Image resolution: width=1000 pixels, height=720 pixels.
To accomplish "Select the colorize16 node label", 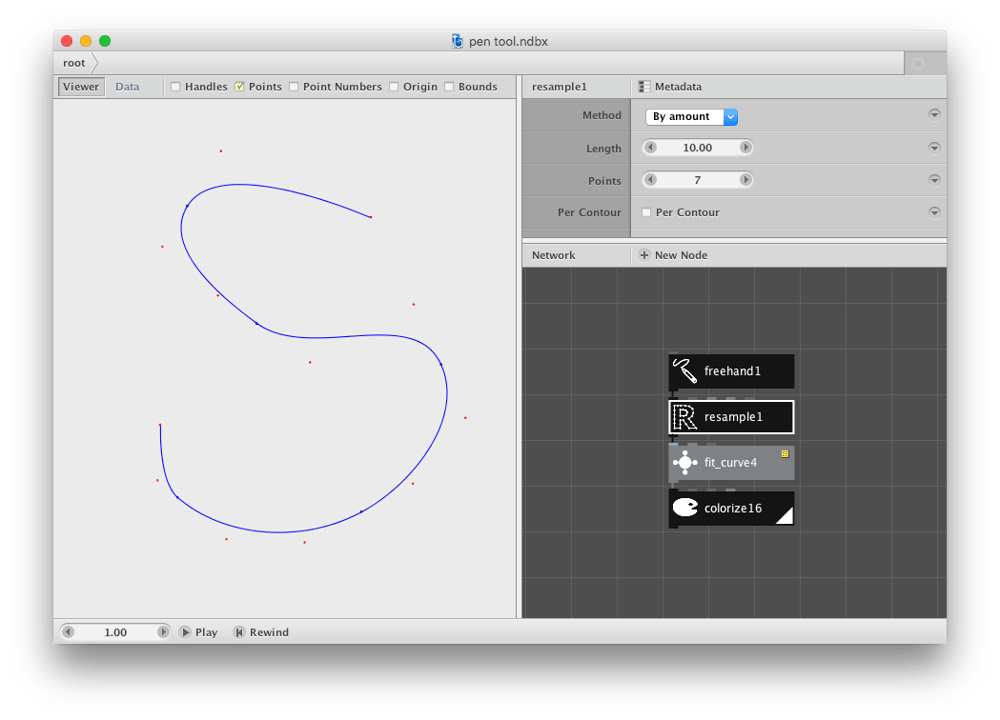I will pos(733,508).
